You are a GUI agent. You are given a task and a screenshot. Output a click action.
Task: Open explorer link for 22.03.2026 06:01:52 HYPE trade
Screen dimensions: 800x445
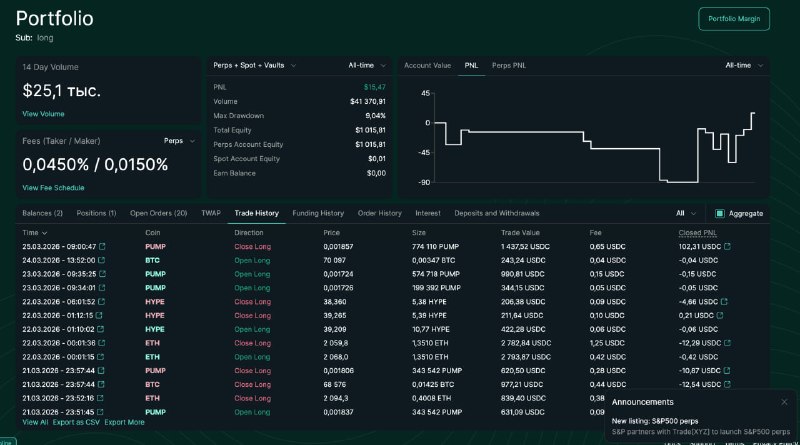click(102, 302)
